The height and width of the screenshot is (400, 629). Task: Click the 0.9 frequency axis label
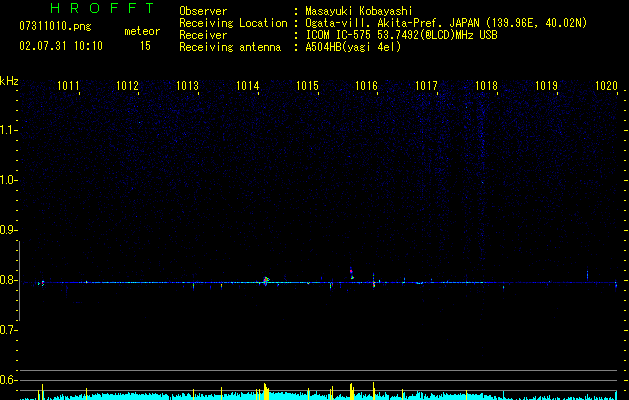click(8, 230)
